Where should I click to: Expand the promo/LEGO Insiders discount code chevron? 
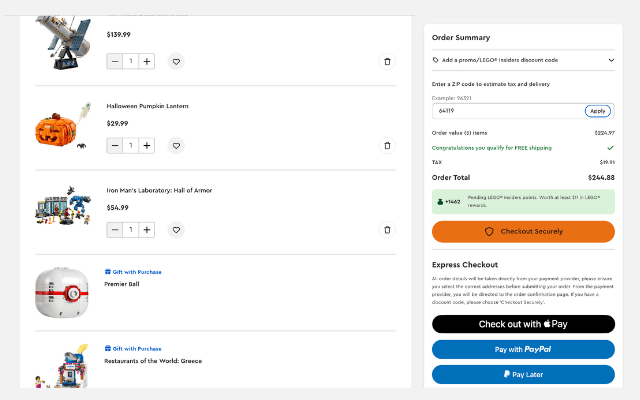tap(611, 60)
